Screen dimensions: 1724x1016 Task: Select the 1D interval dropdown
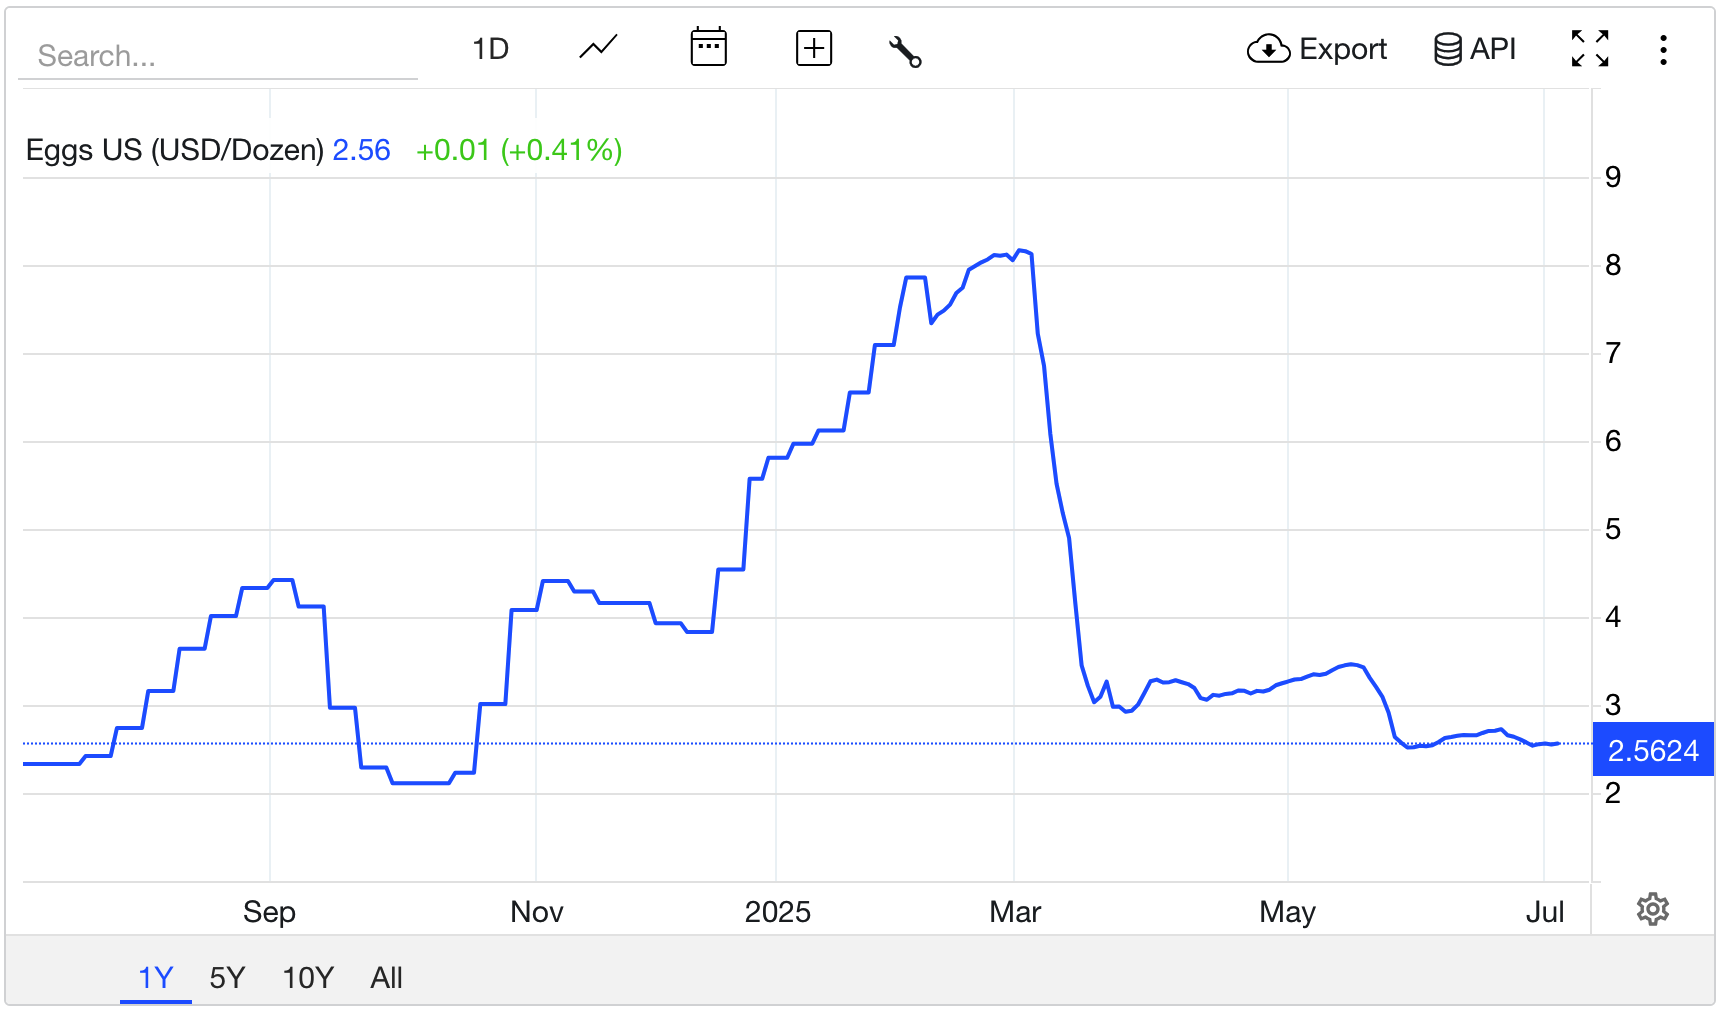tap(490, 48)
